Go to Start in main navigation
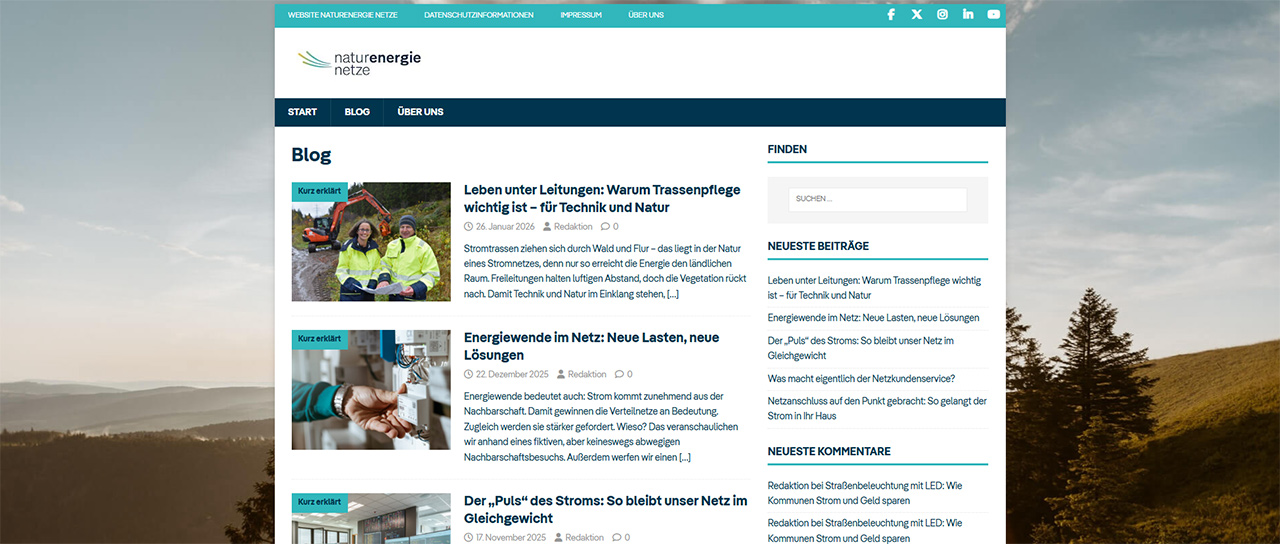The height and width of the screenshot is (544, 1280). coord(303,112)
